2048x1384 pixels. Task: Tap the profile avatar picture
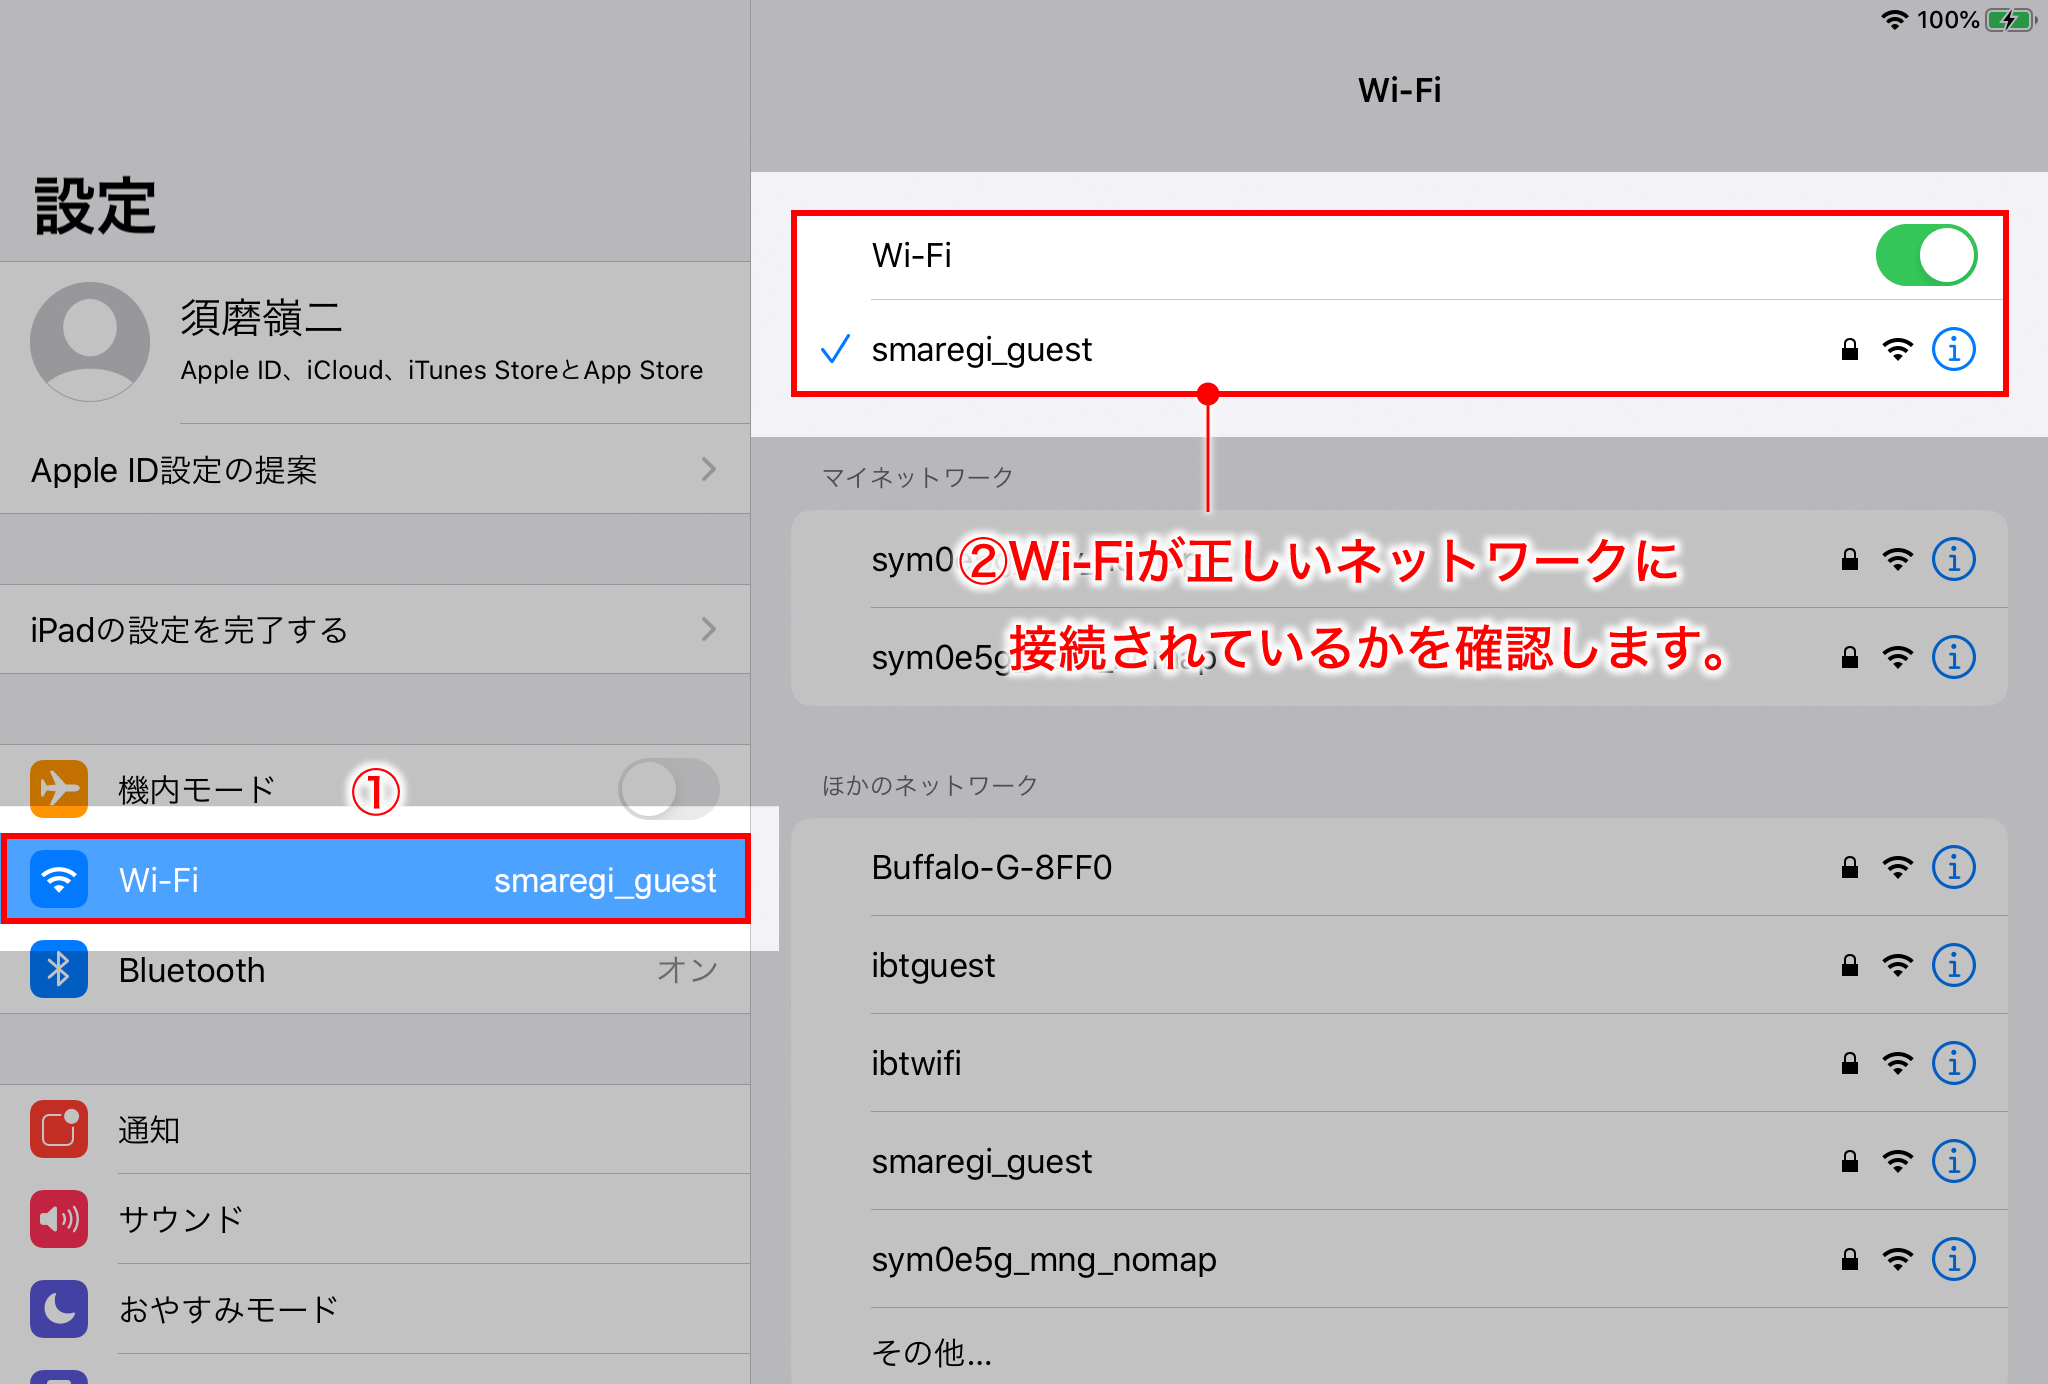(x=90, y=342)
